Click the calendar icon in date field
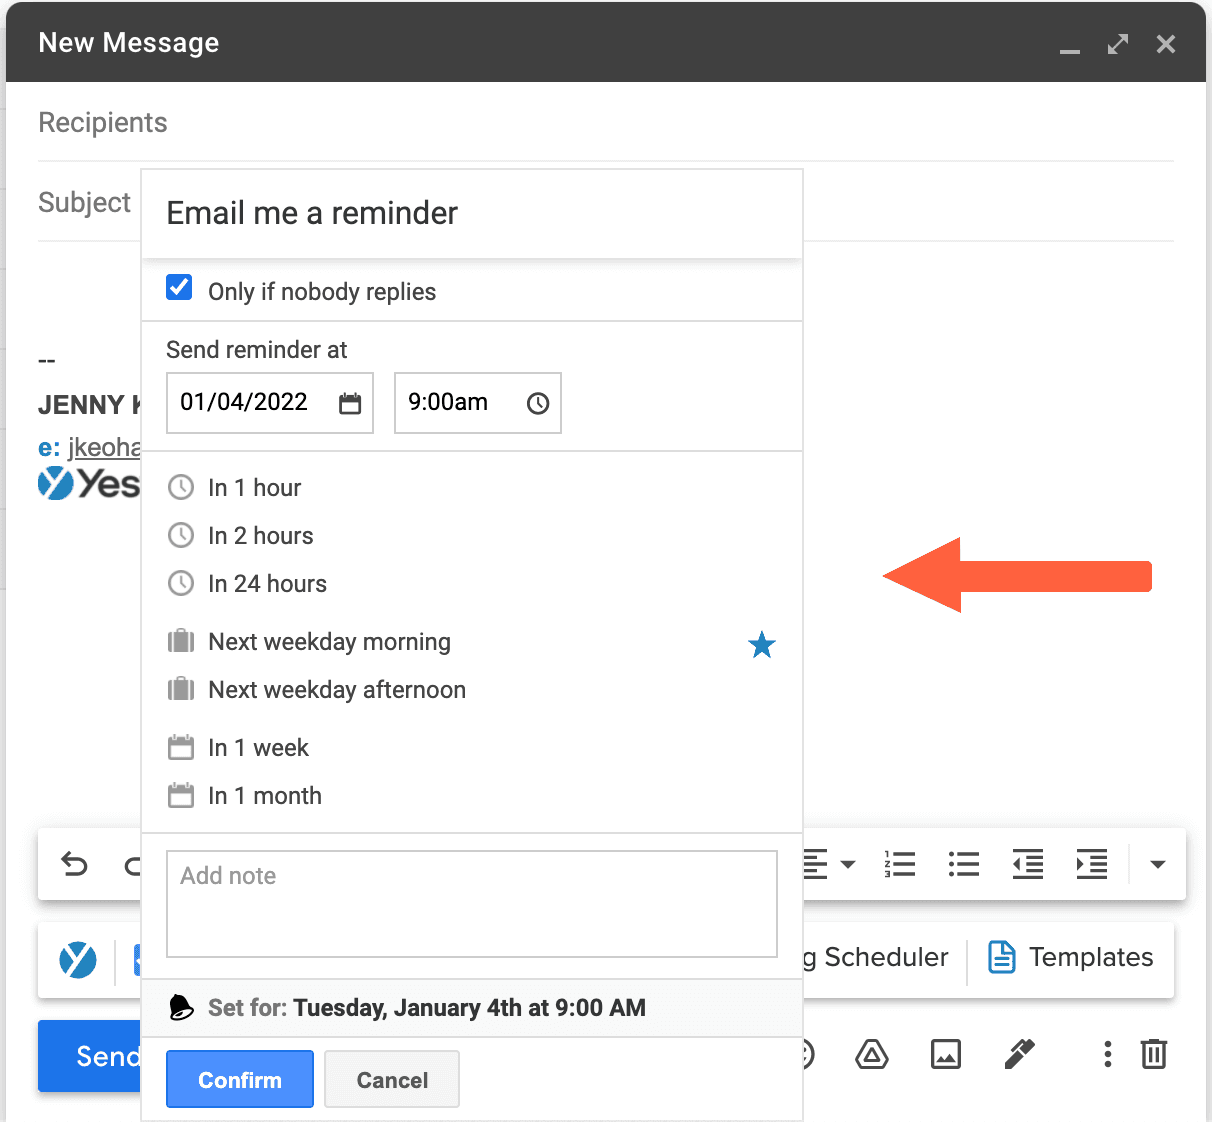This screenshot has height=1122, width=1212. 349,403
